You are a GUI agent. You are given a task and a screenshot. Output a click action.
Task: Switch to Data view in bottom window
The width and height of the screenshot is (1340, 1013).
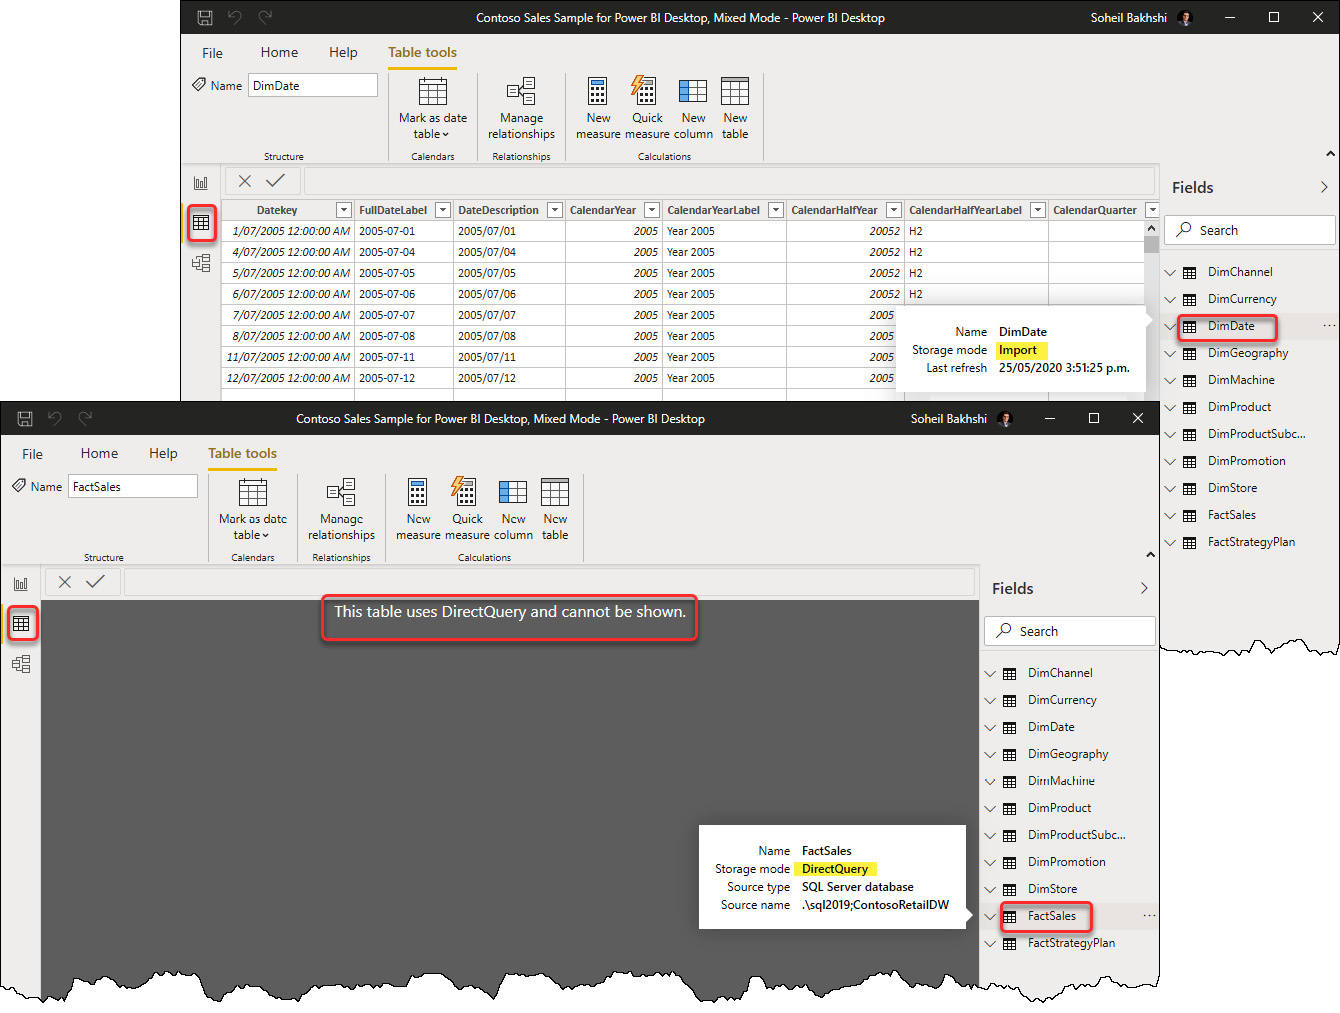coord(21,624)
